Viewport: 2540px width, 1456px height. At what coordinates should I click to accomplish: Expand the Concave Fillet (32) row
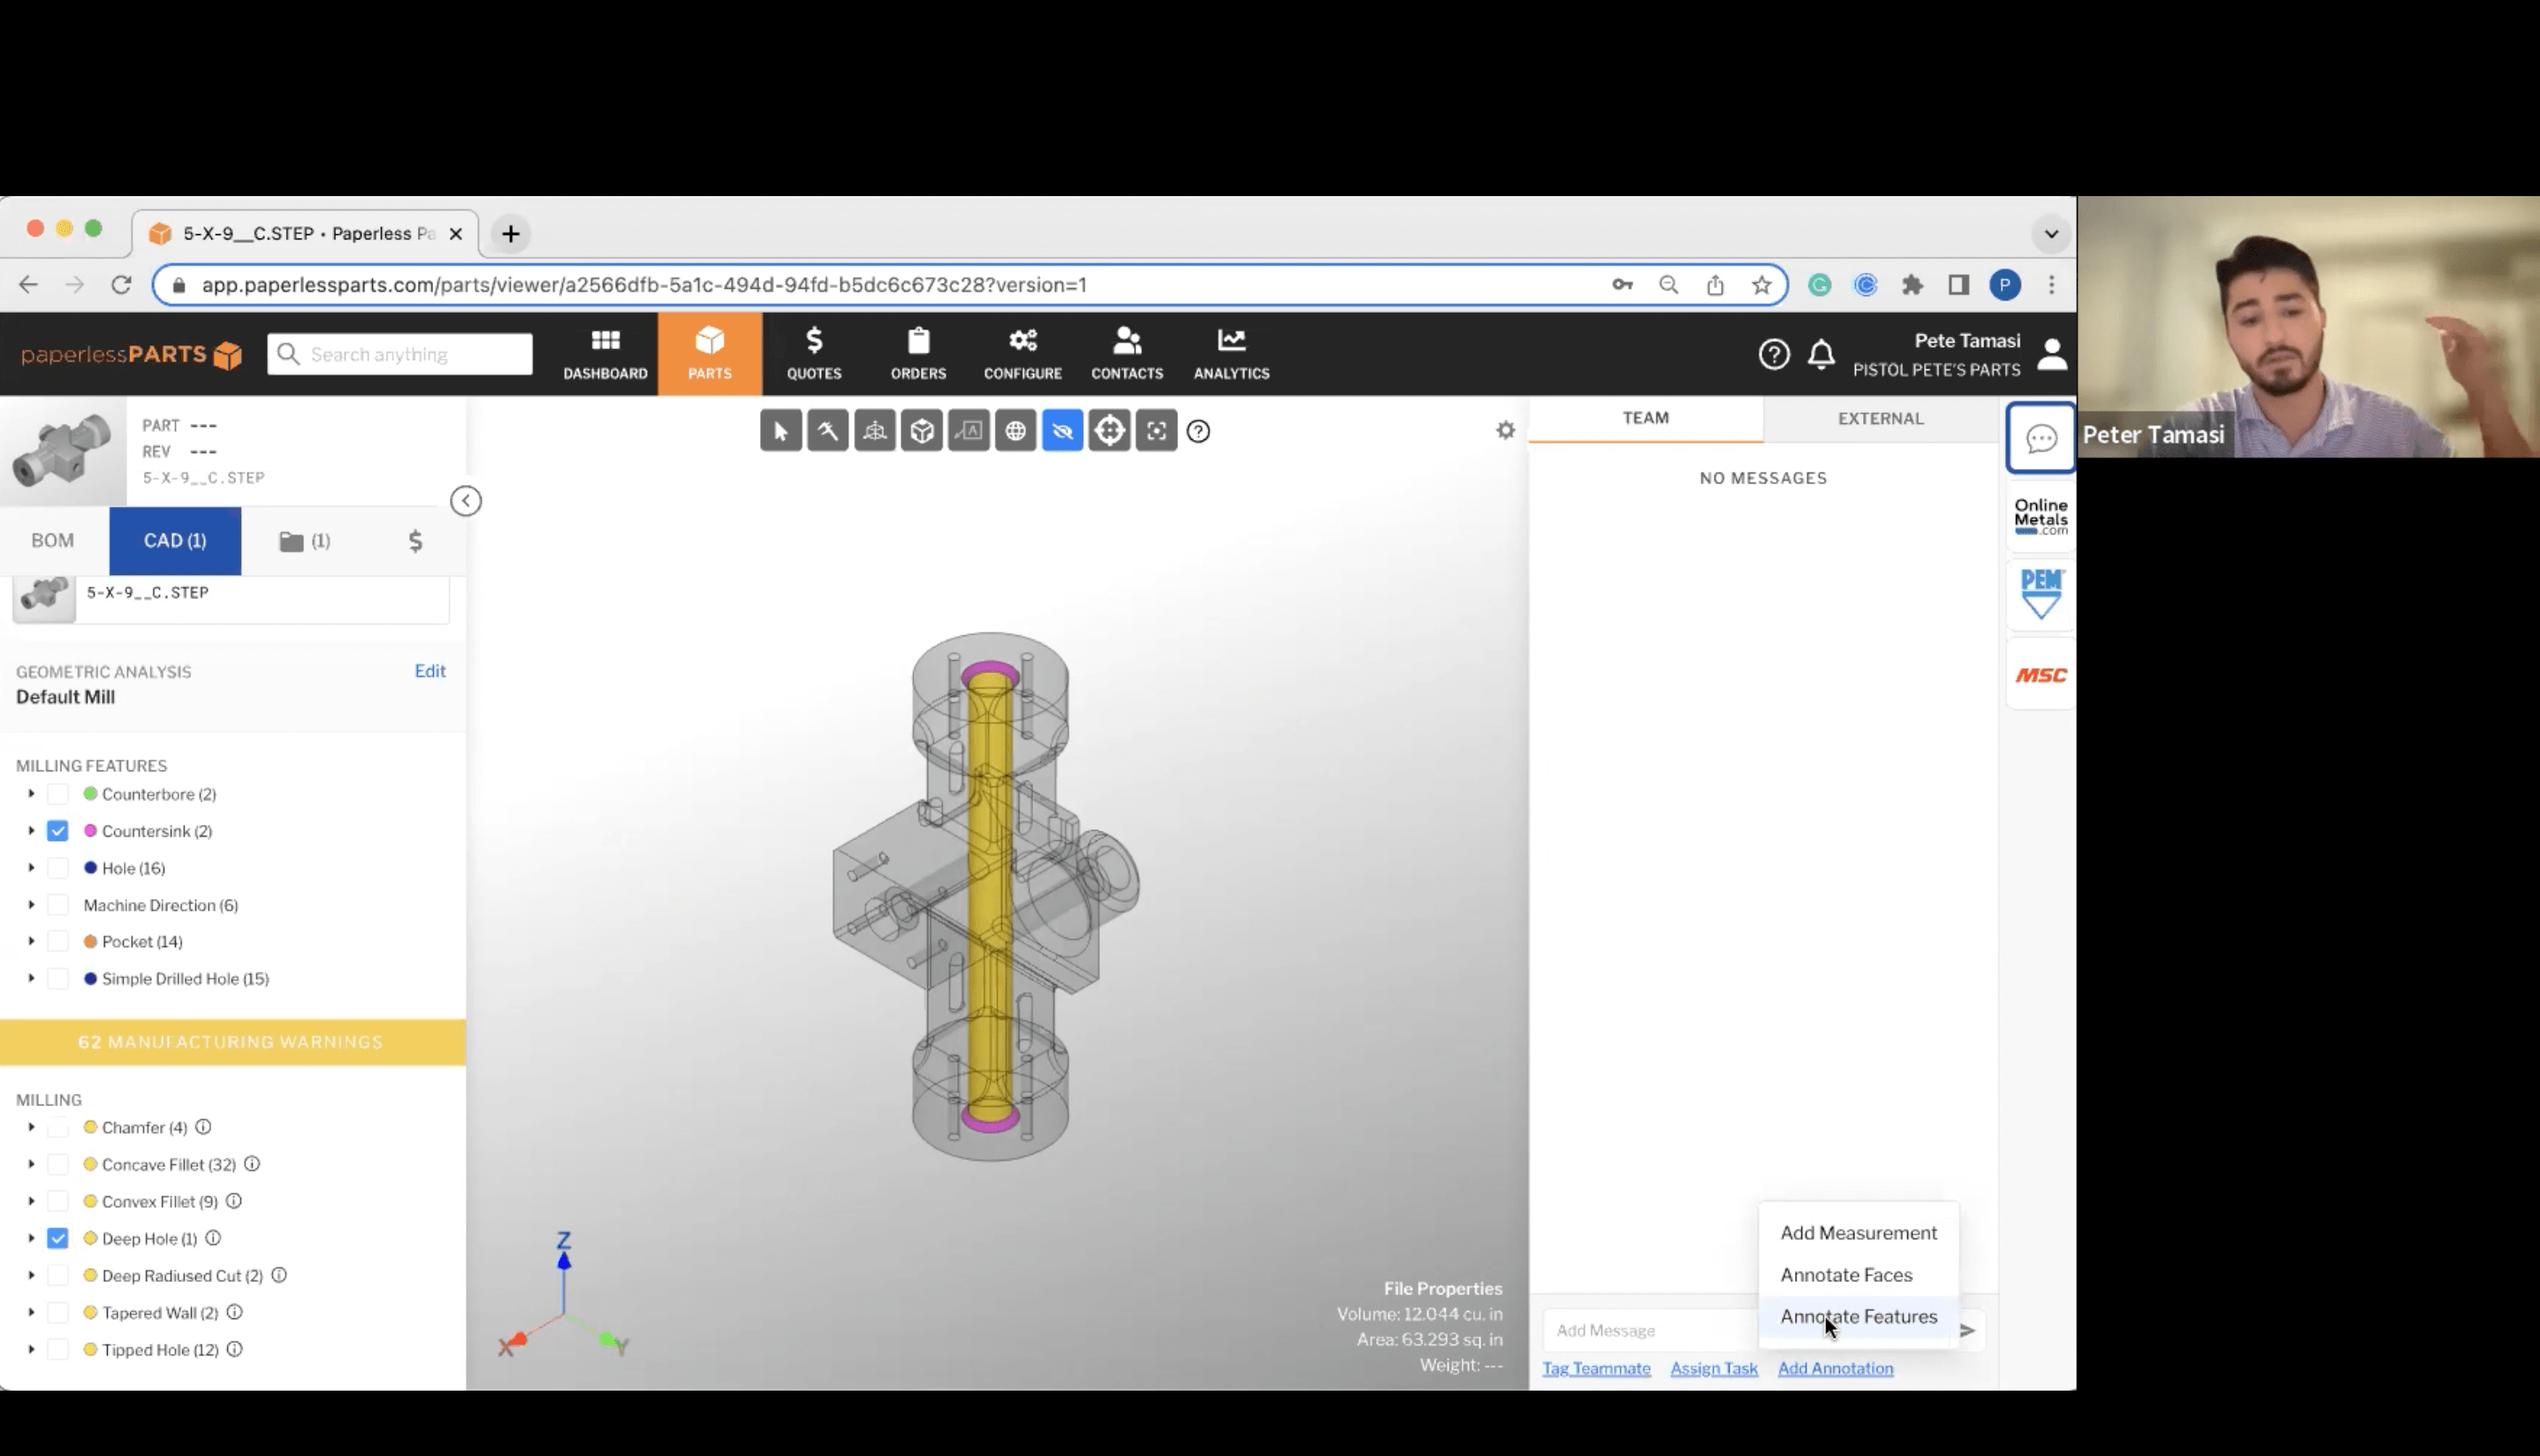31,1164
